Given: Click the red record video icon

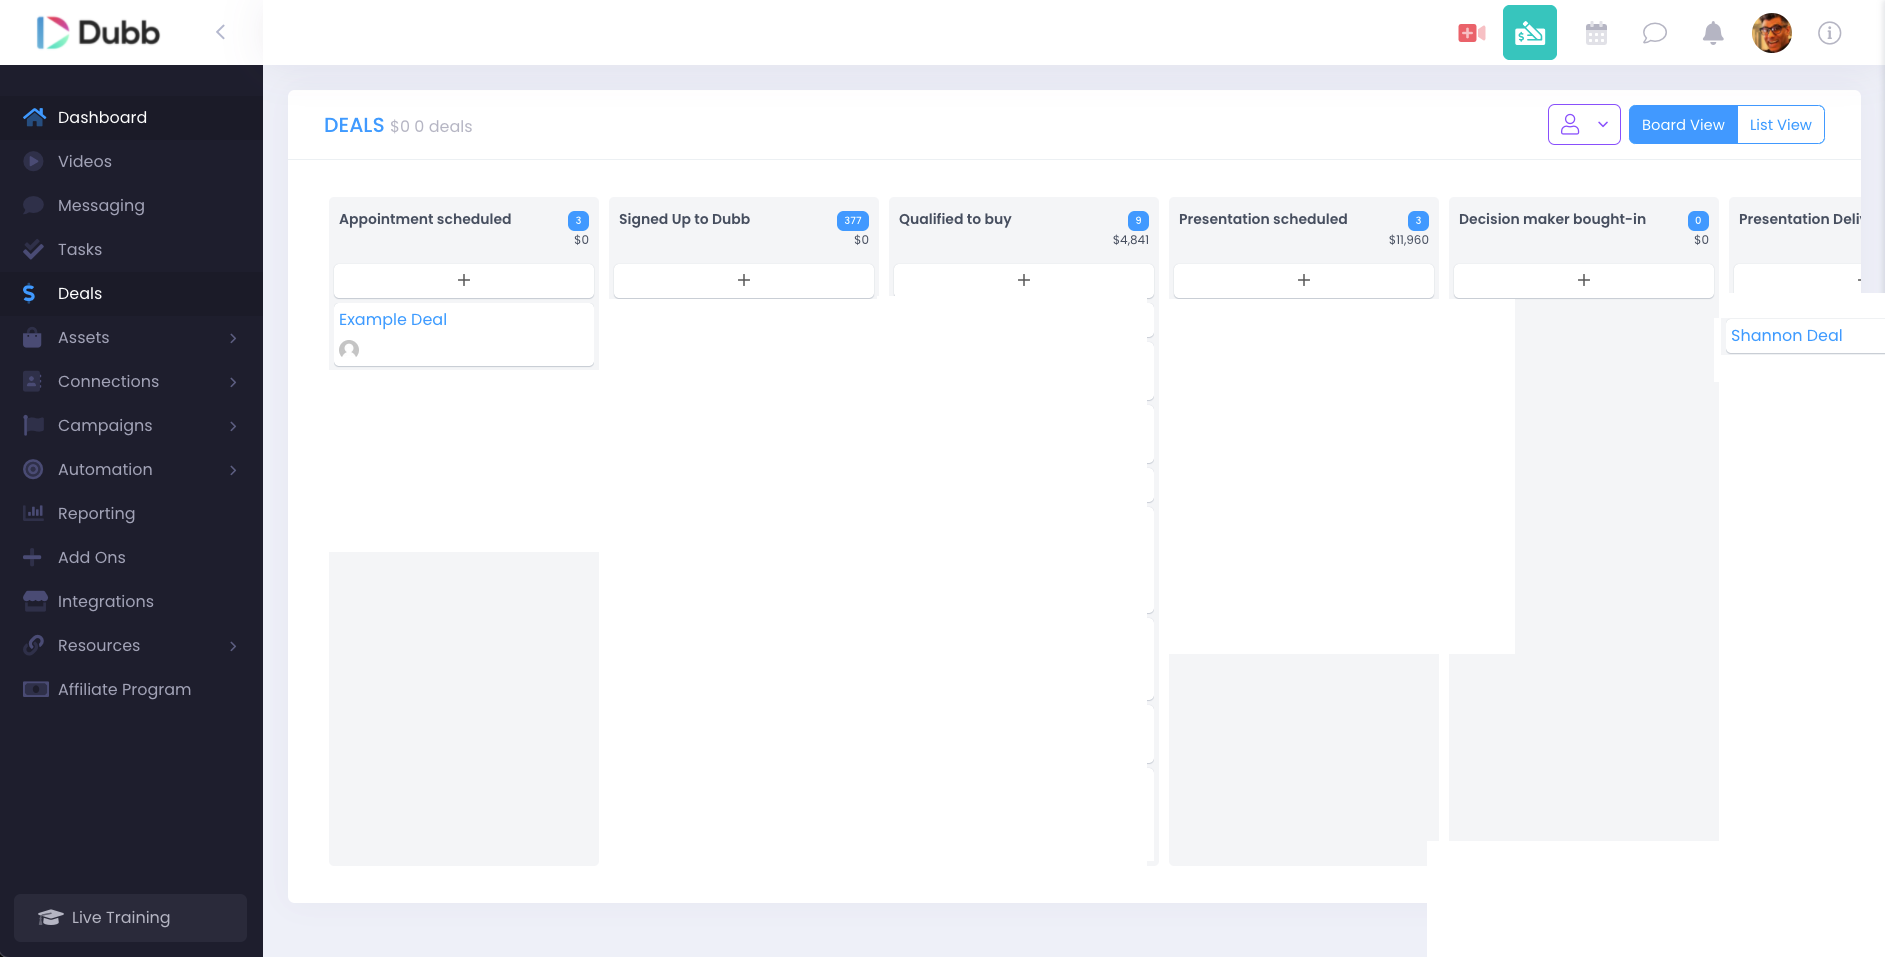Looking at the screenshot, I should pyautogui.click(x=1470, y=32).
